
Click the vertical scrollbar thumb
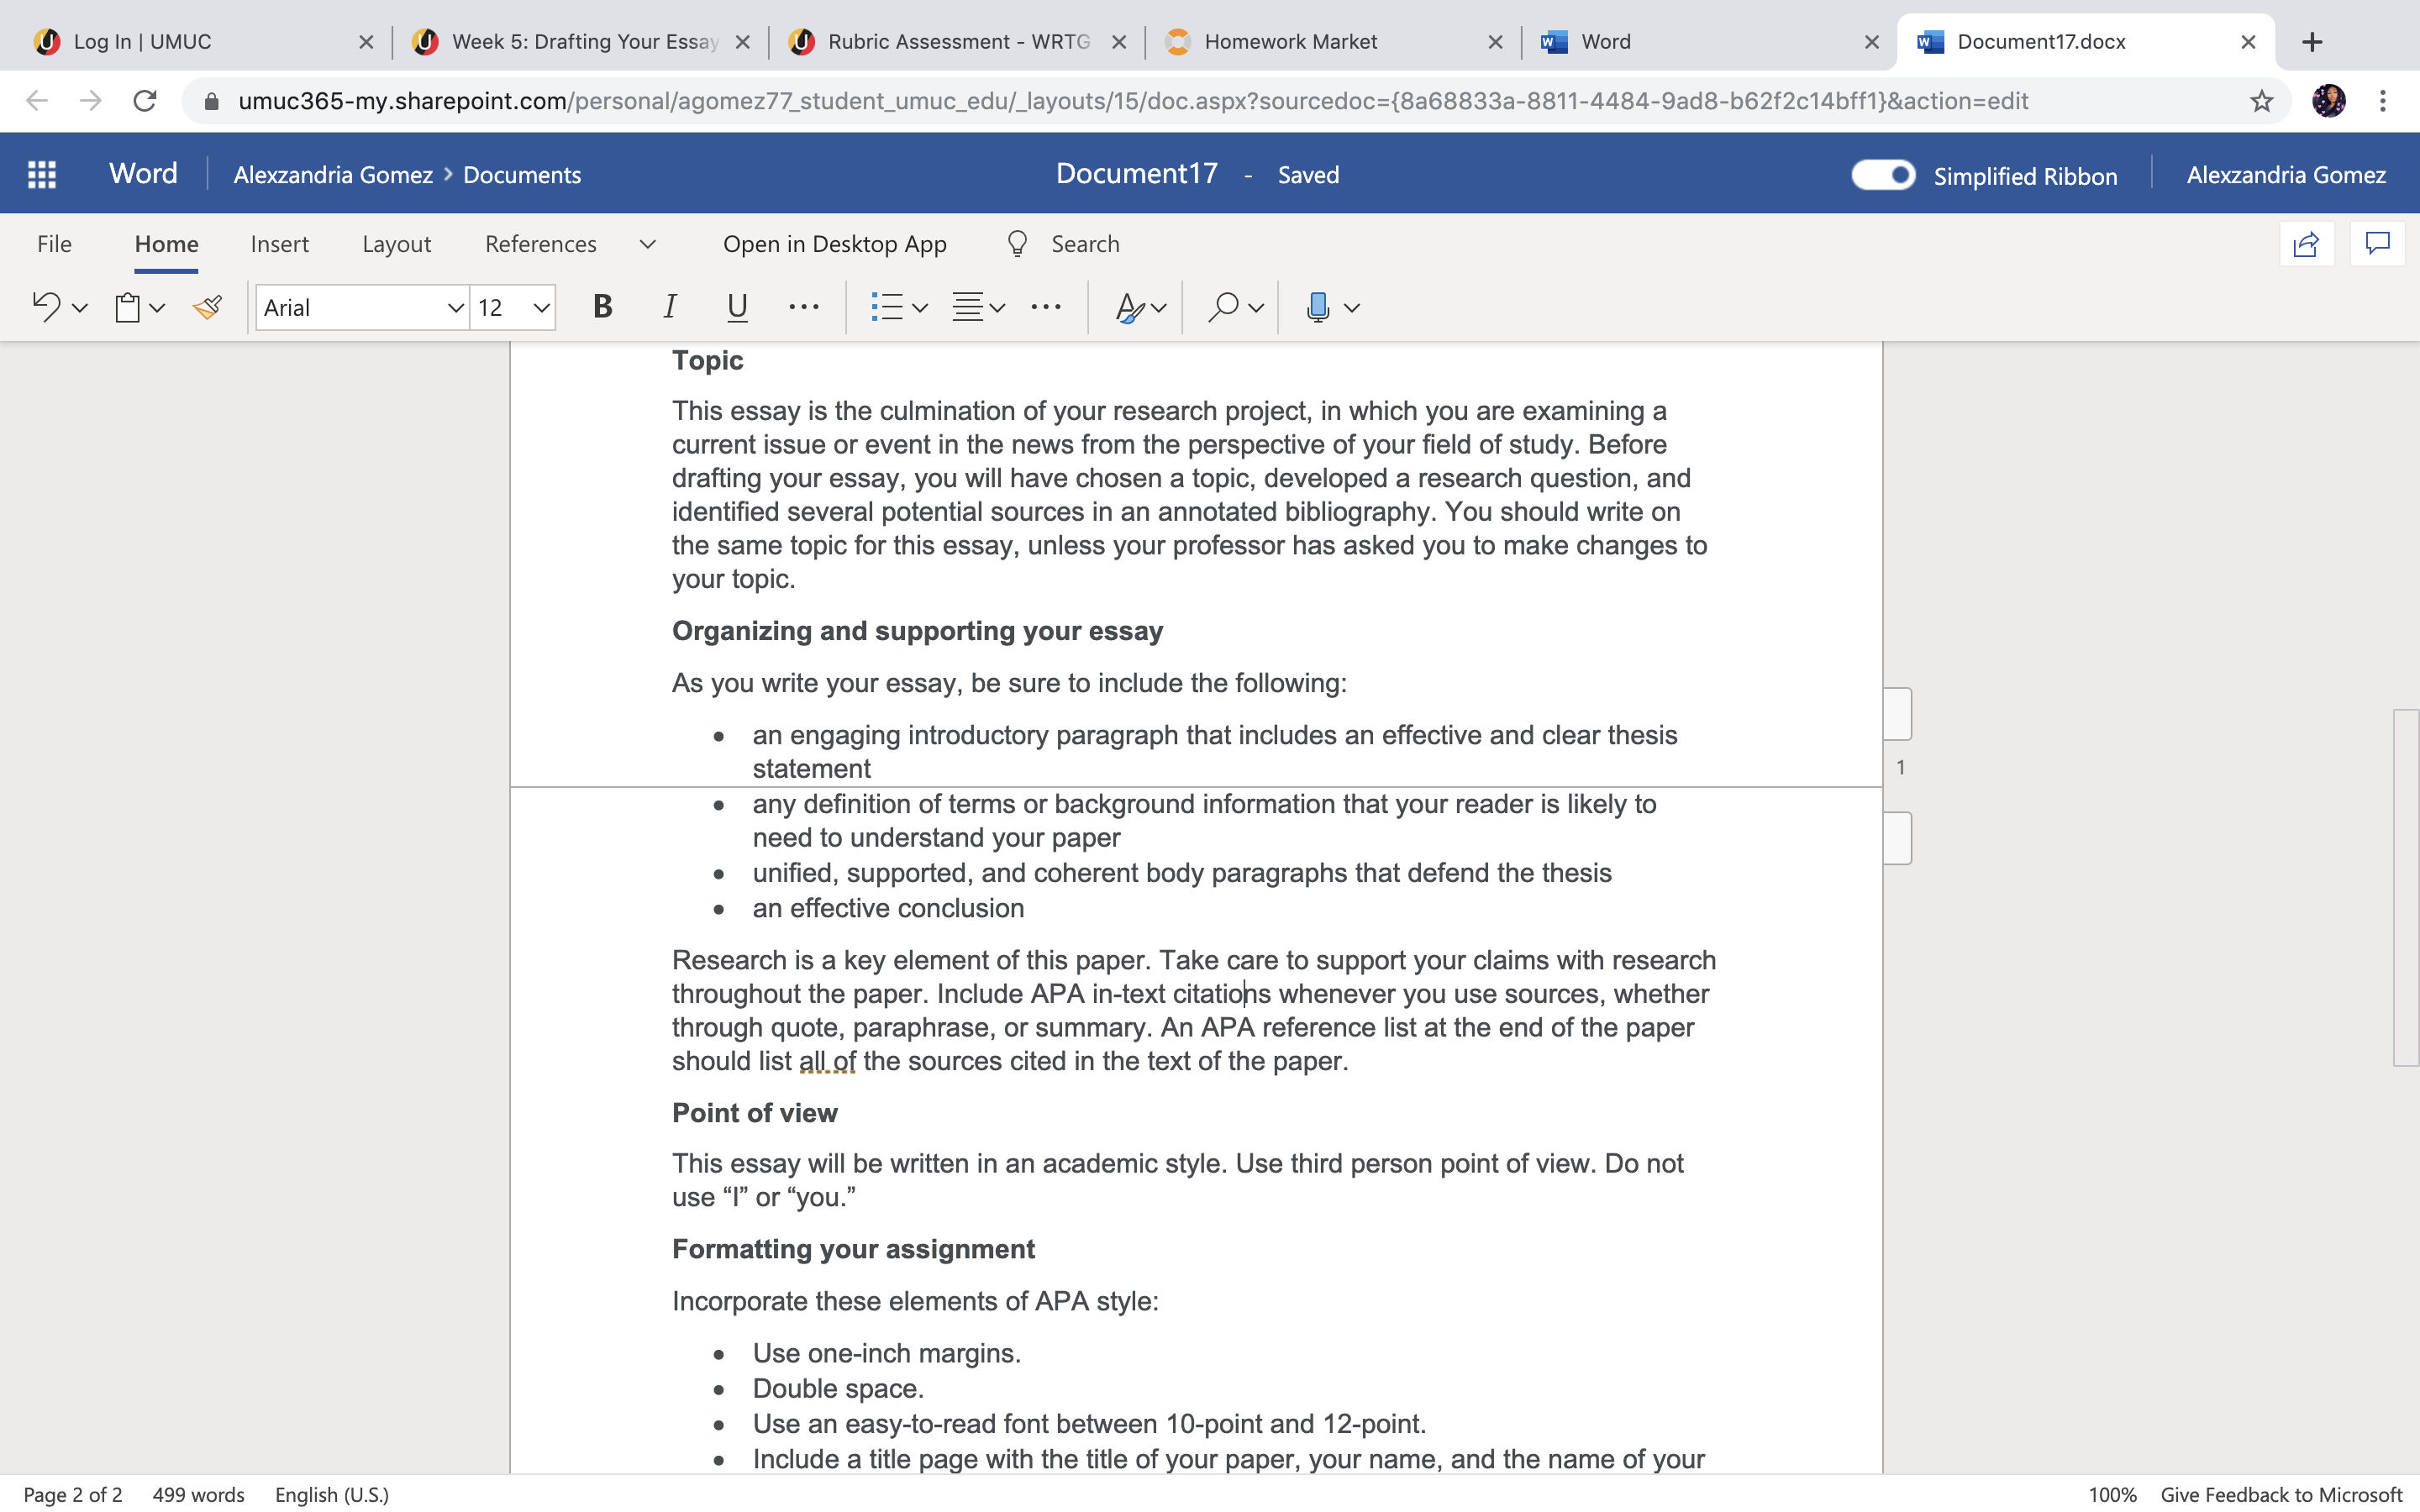[2406, 887]
